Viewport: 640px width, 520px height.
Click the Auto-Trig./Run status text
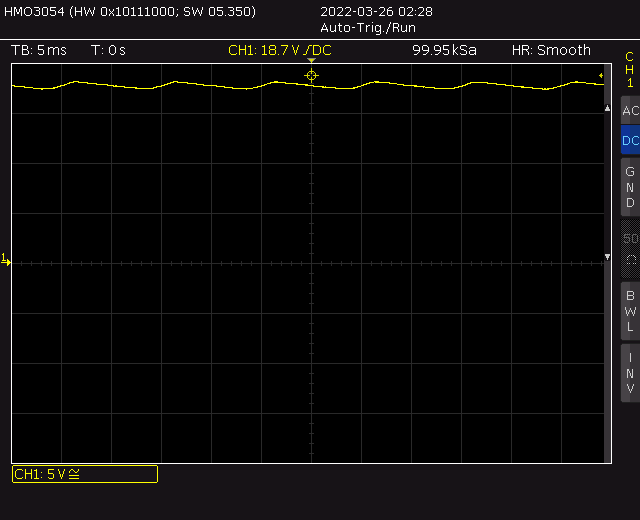coord(368,28)
